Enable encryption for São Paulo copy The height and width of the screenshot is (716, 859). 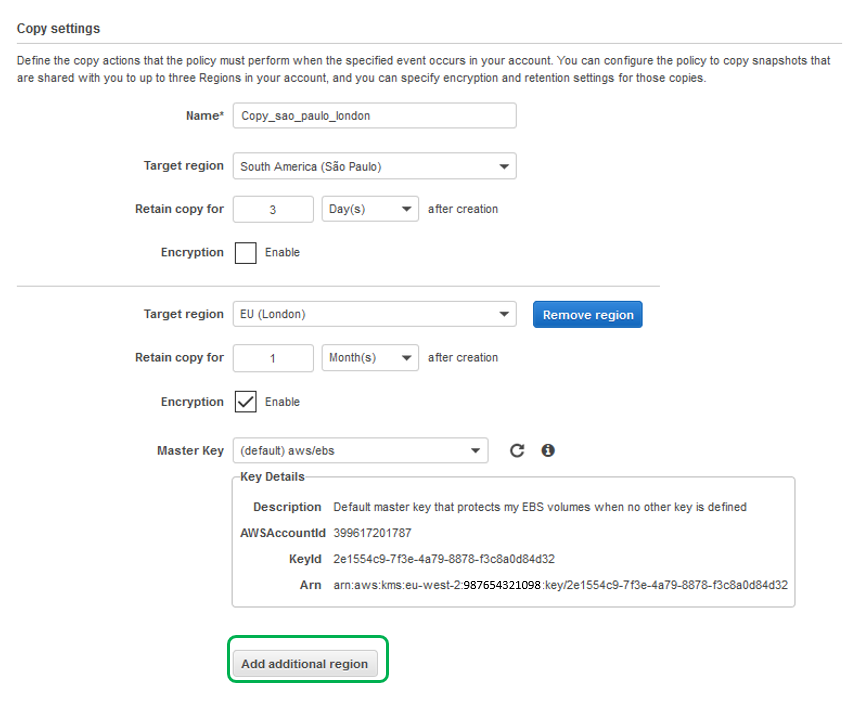245,252
